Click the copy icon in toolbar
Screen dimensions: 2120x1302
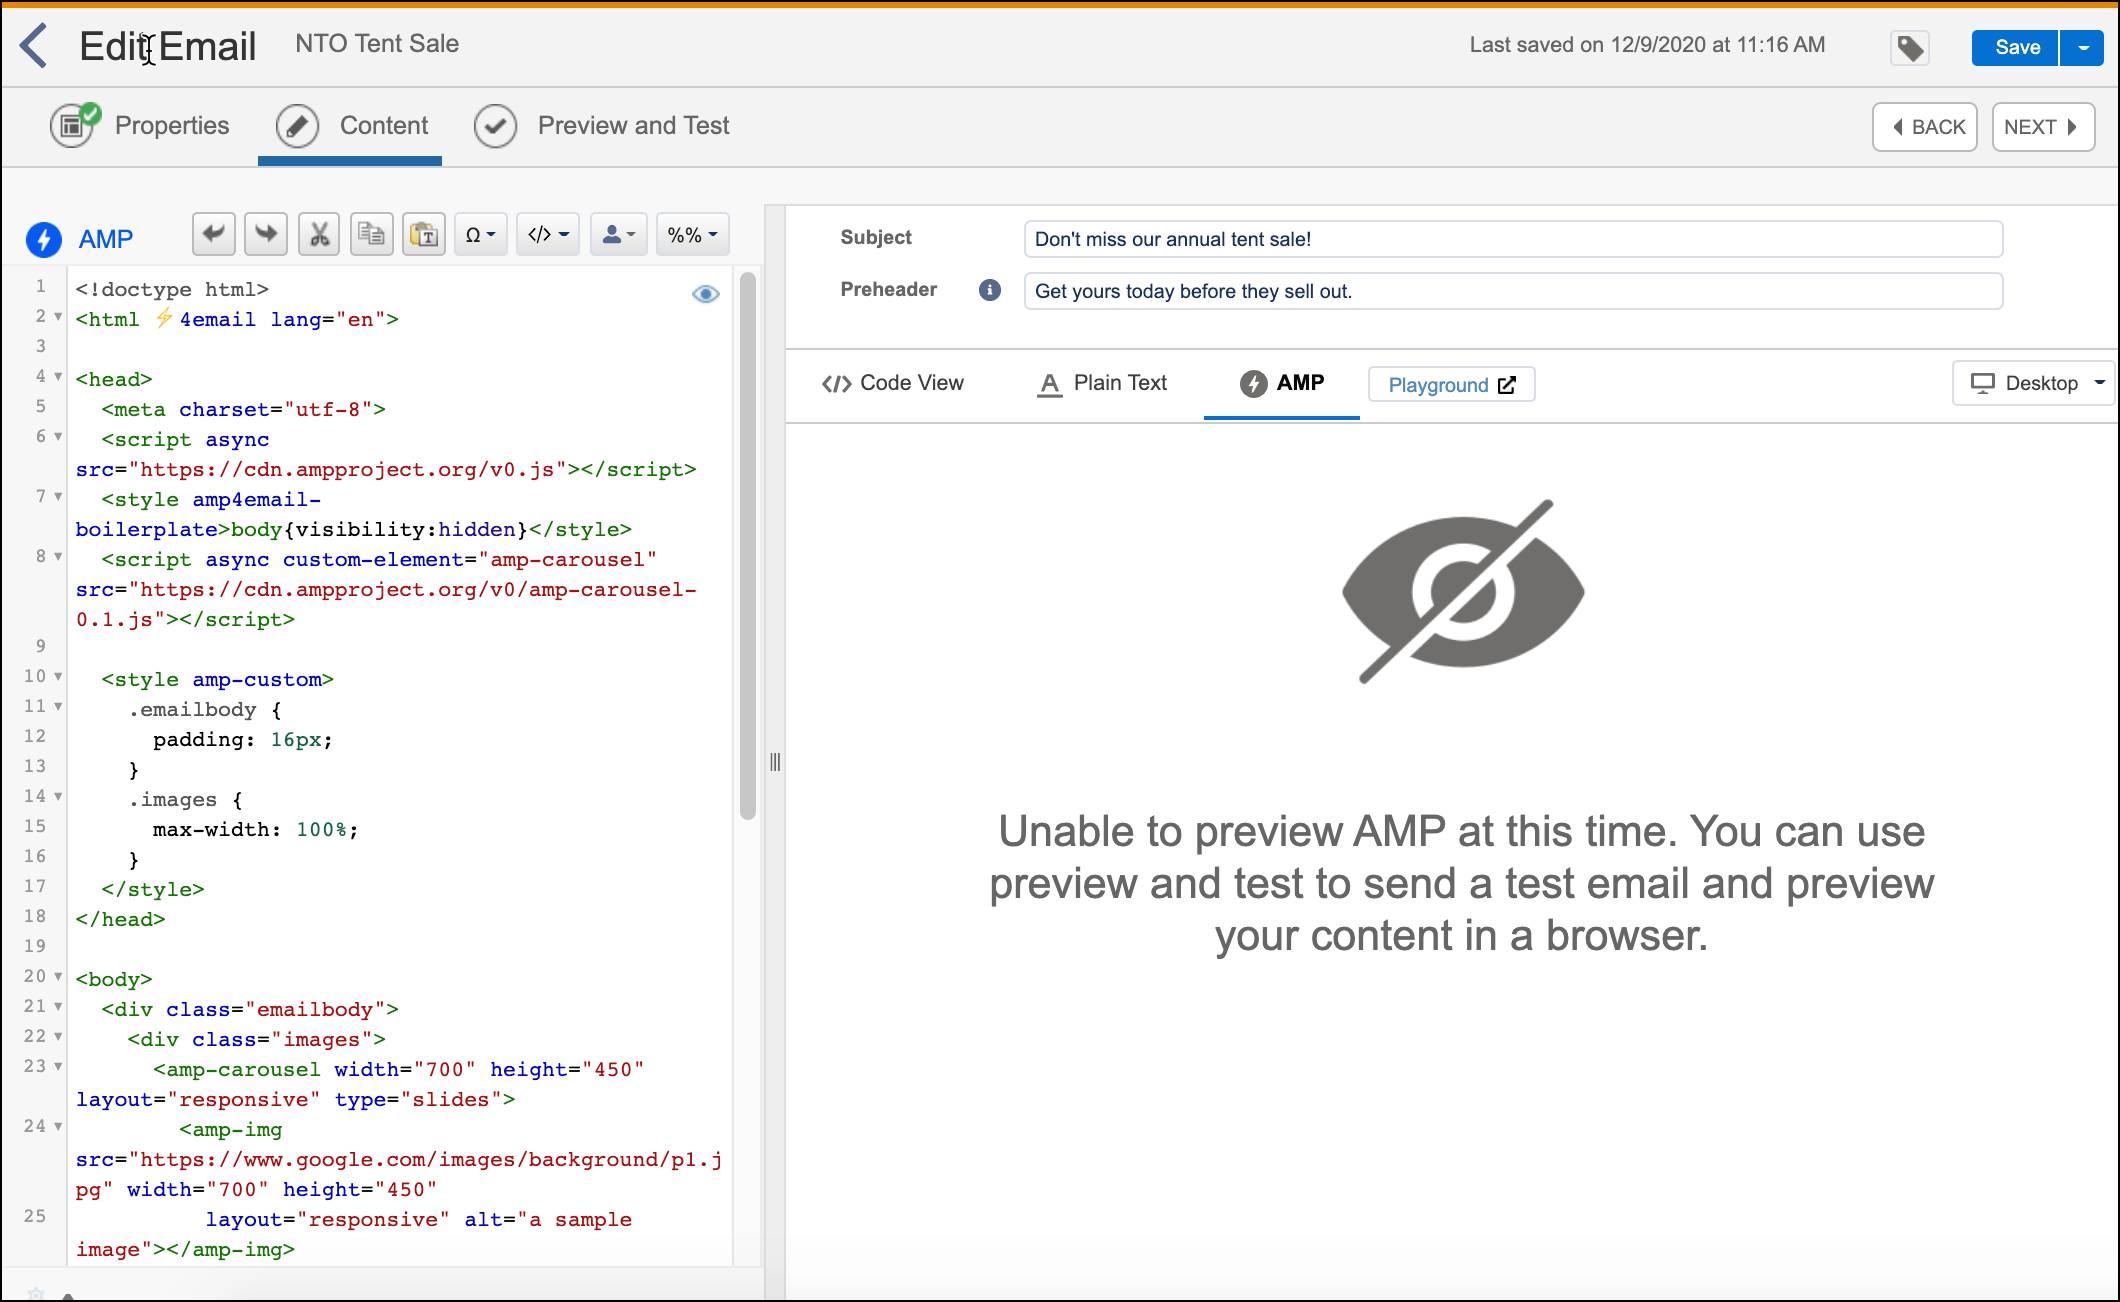pos(373,236)
